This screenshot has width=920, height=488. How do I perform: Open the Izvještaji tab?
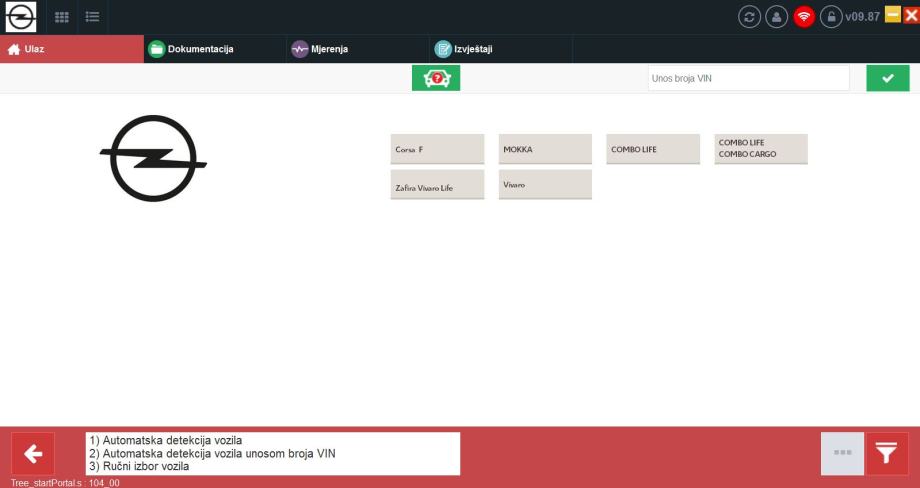[x=502, y=49]
